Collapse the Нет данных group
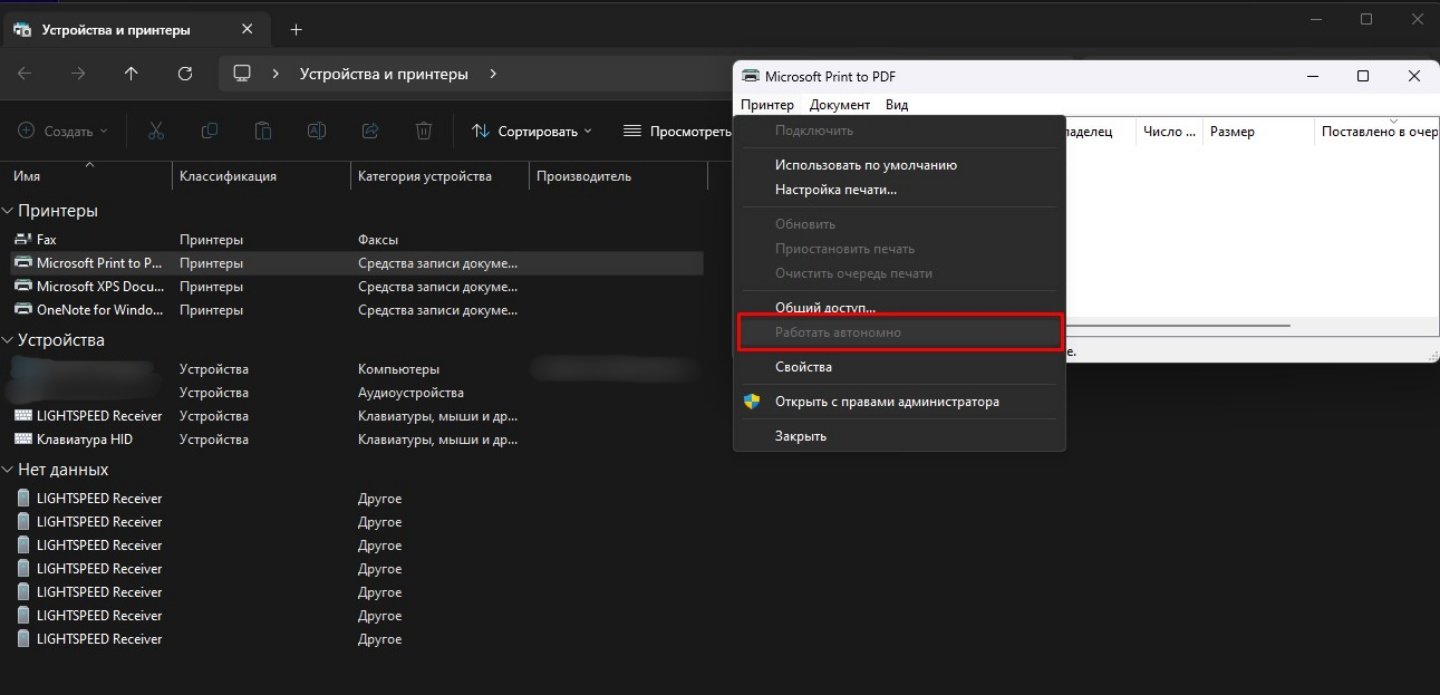 (8, 470)
